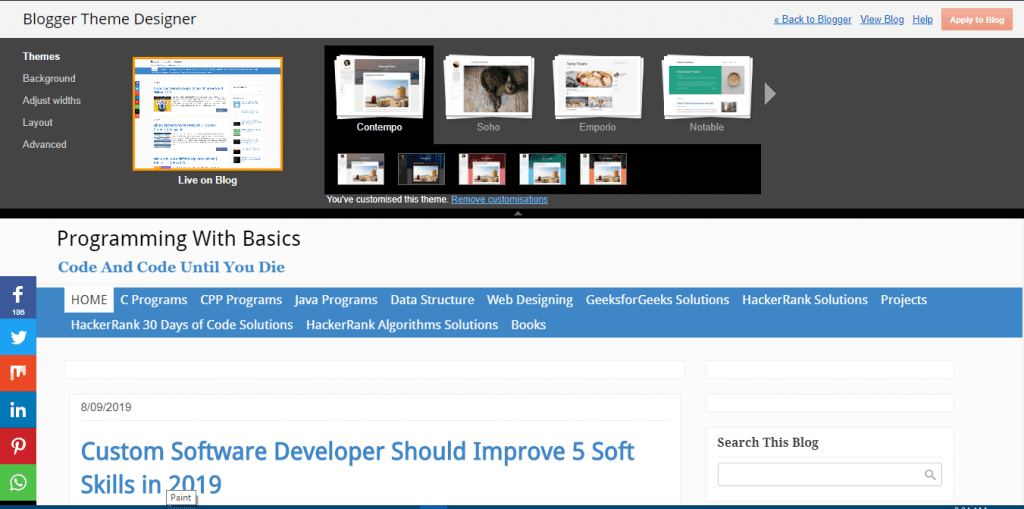
Task: Choose the Soho theme
Action: coord(488,94)
